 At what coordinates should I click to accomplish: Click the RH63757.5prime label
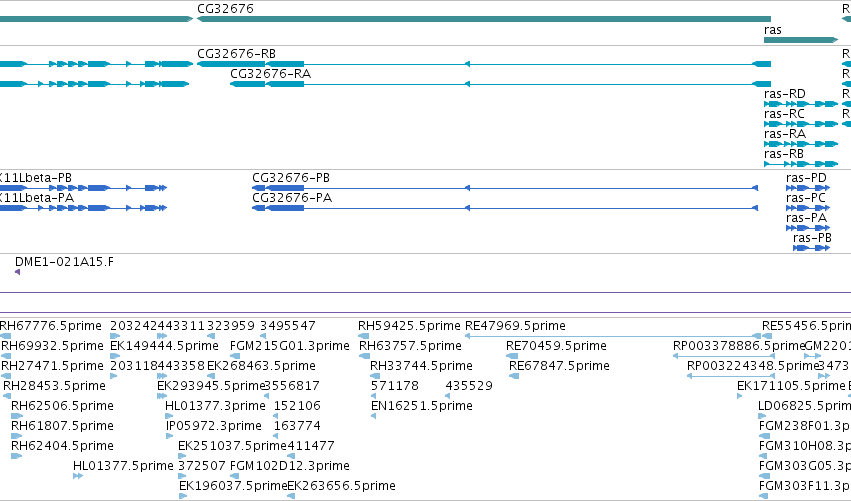point(411,346)
